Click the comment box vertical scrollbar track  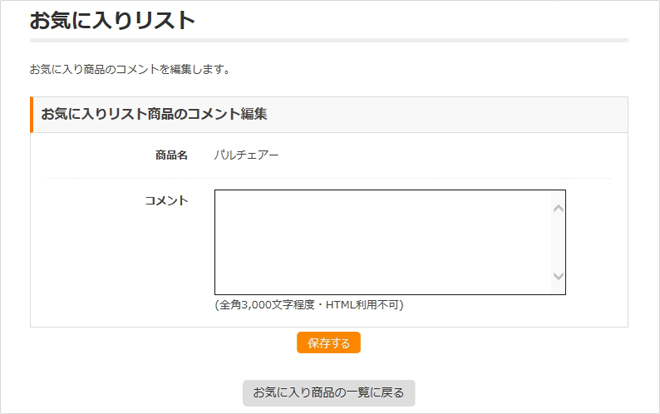pos(558,242)
